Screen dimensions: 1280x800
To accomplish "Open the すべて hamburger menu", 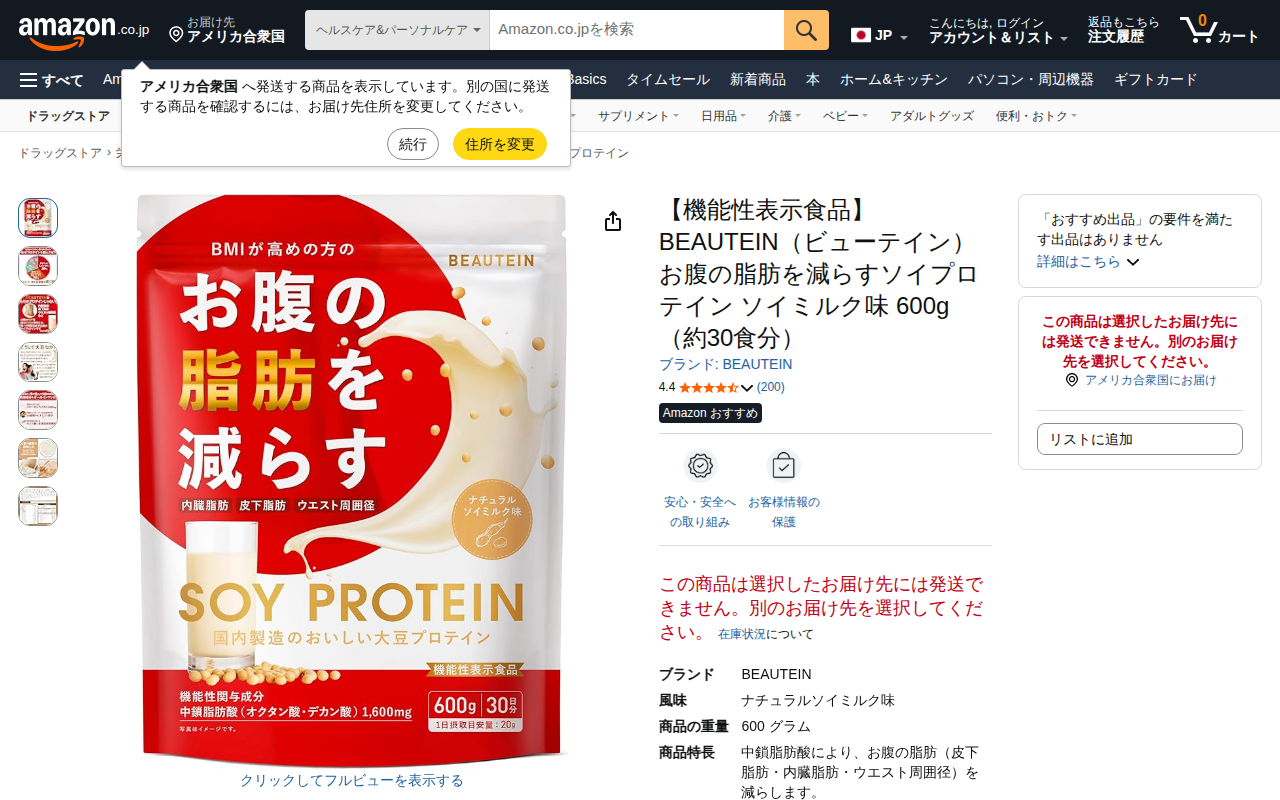I will coord(51,80).
